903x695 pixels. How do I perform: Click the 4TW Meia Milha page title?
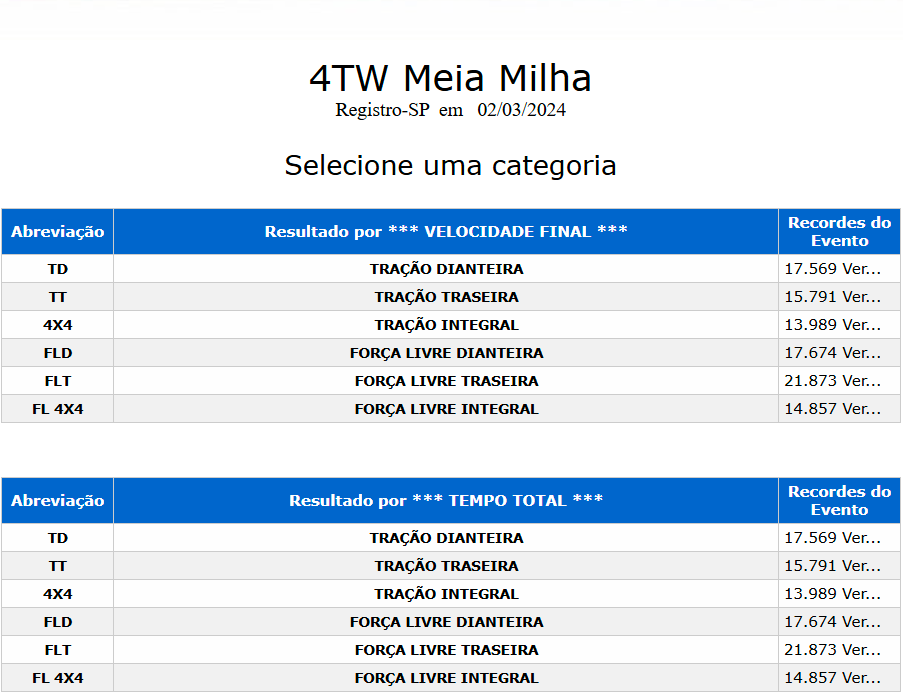(450, 78)
